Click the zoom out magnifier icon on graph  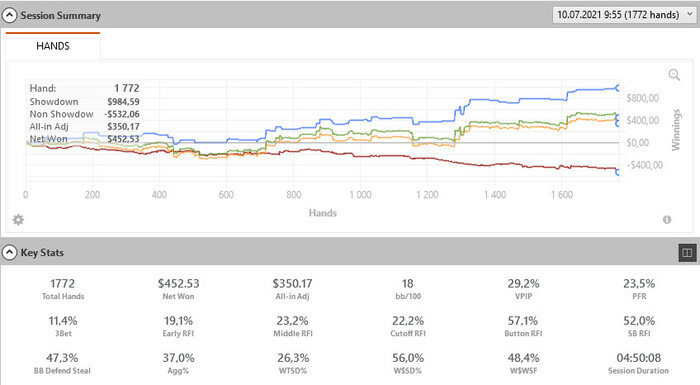674,75
